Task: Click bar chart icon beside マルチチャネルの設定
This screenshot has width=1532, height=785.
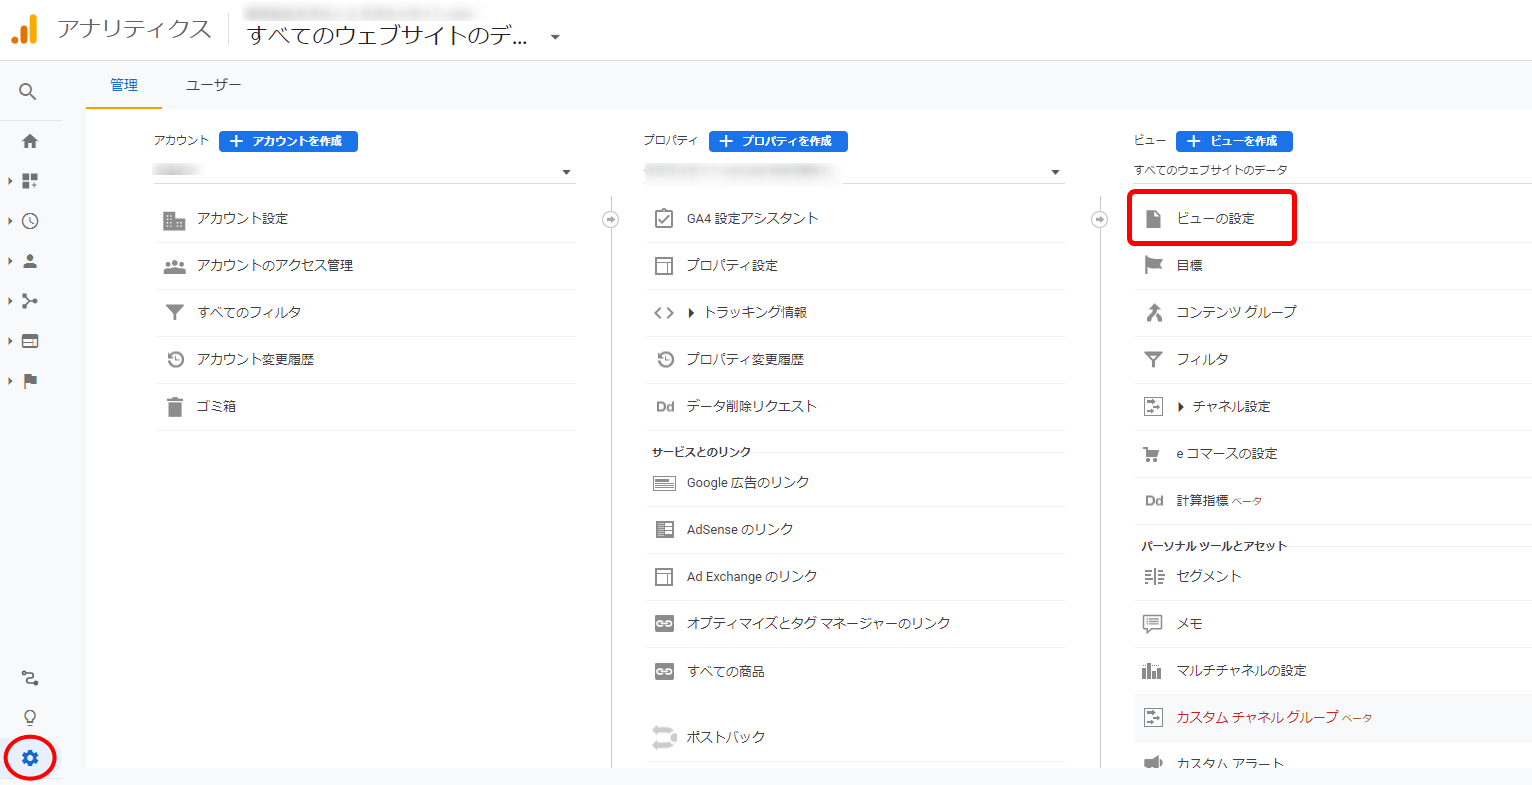Action: pos(1152,671)
